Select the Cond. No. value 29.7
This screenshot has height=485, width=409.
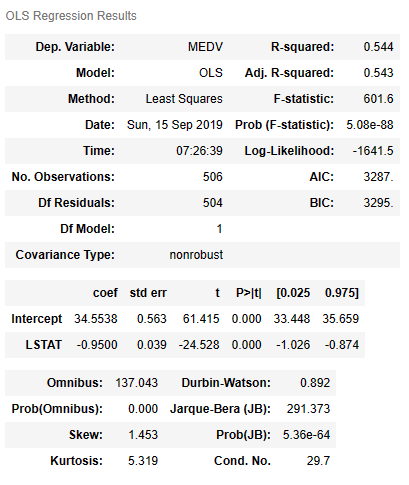click(318, 461)
